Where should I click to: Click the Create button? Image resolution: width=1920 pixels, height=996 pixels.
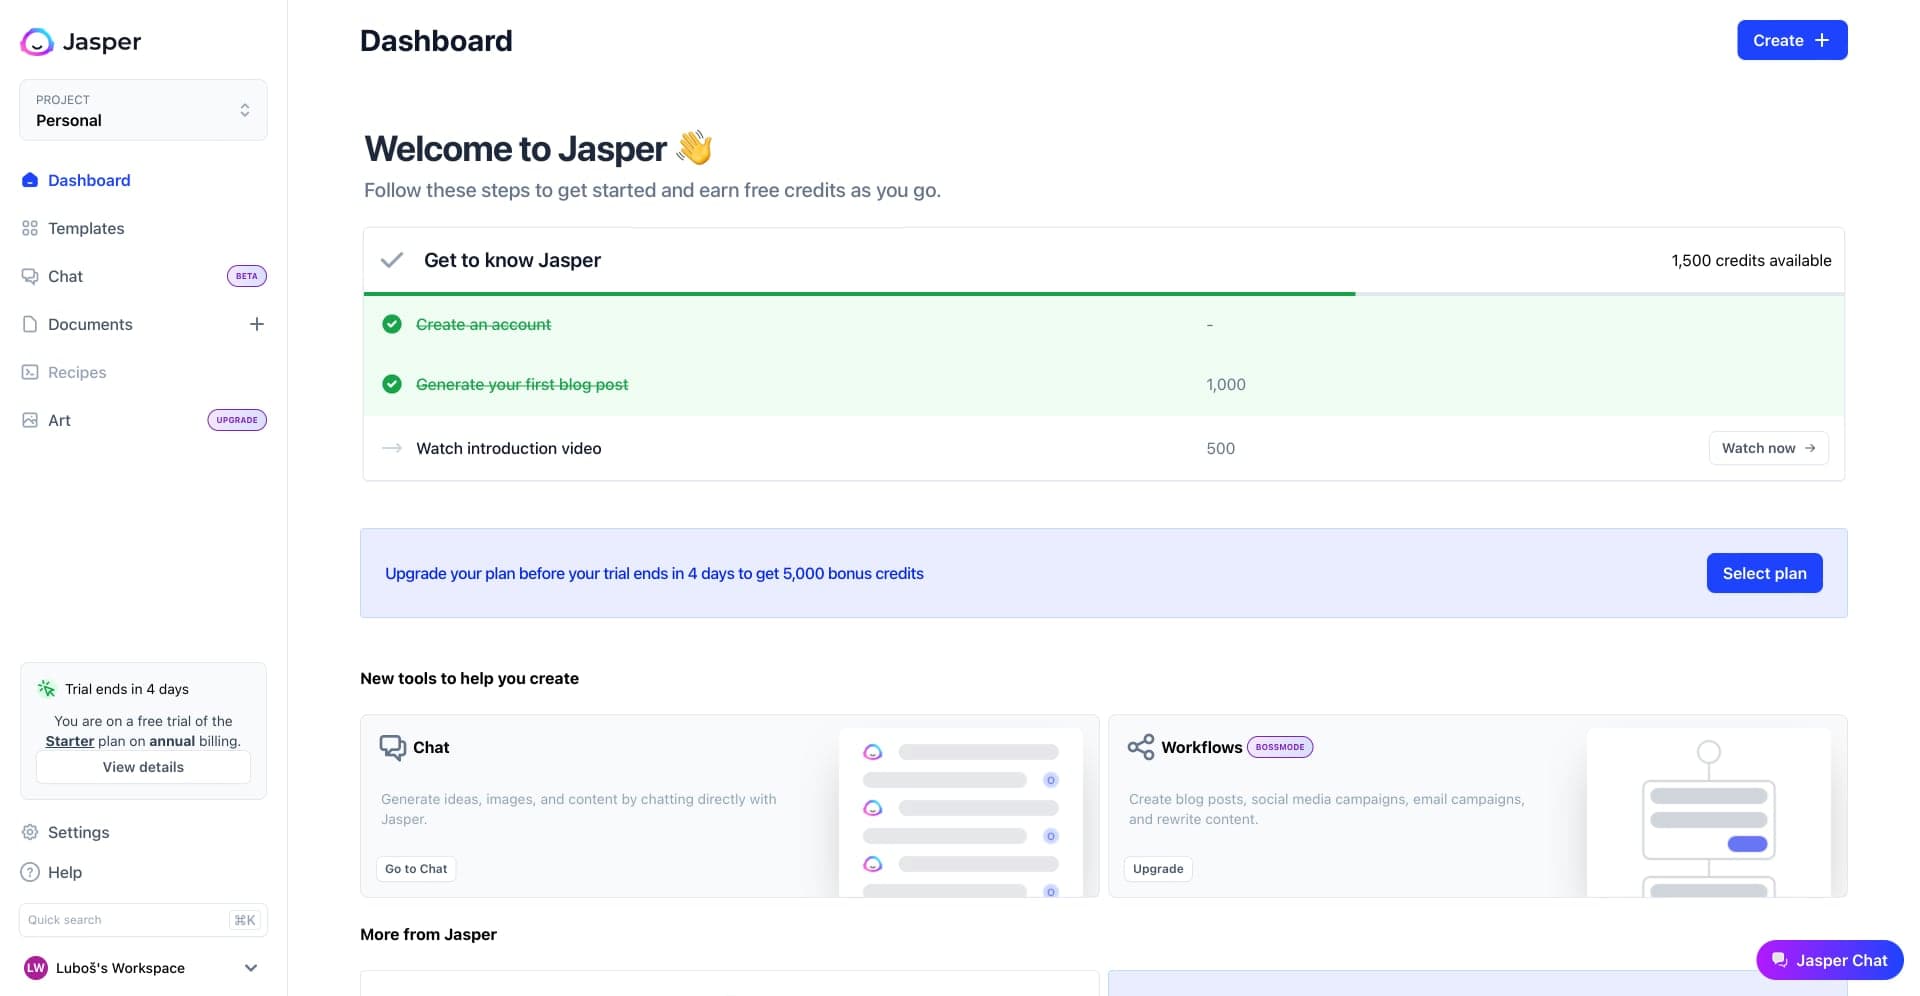1792,40
